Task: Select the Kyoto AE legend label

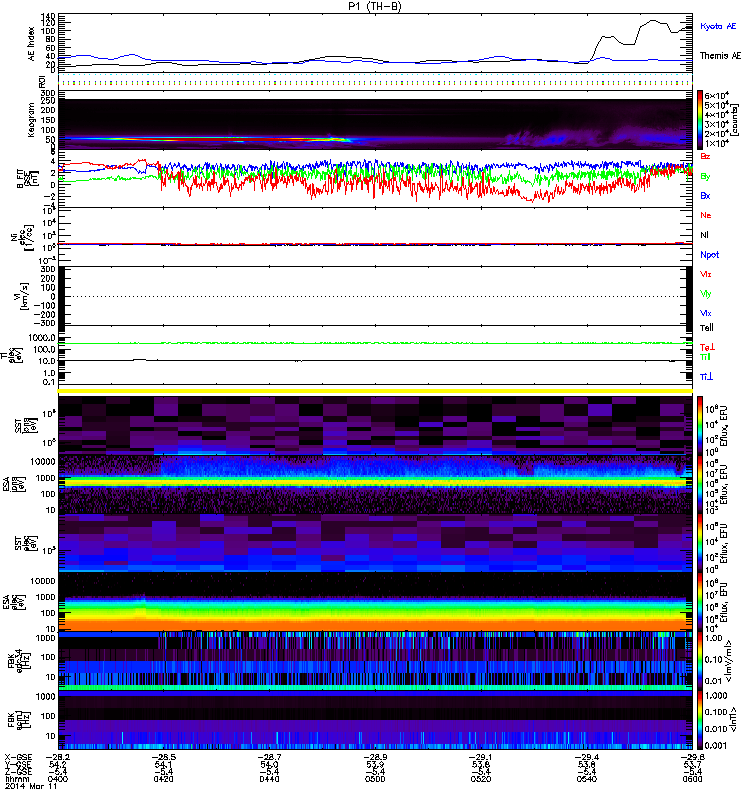Action: (718, 25)
